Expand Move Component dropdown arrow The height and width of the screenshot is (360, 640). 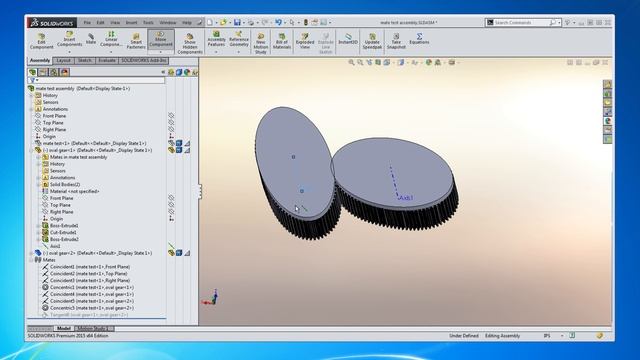[x=161, y=52]
